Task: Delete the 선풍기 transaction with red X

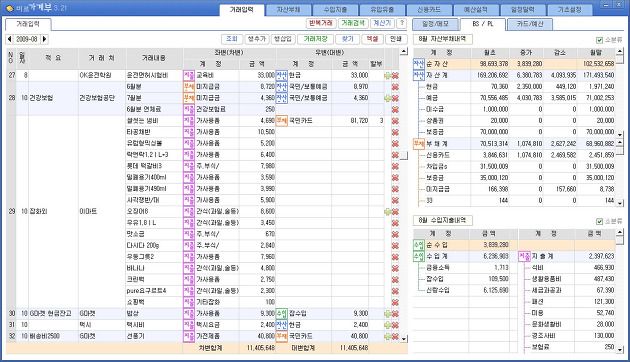Action: coord(395,336)
